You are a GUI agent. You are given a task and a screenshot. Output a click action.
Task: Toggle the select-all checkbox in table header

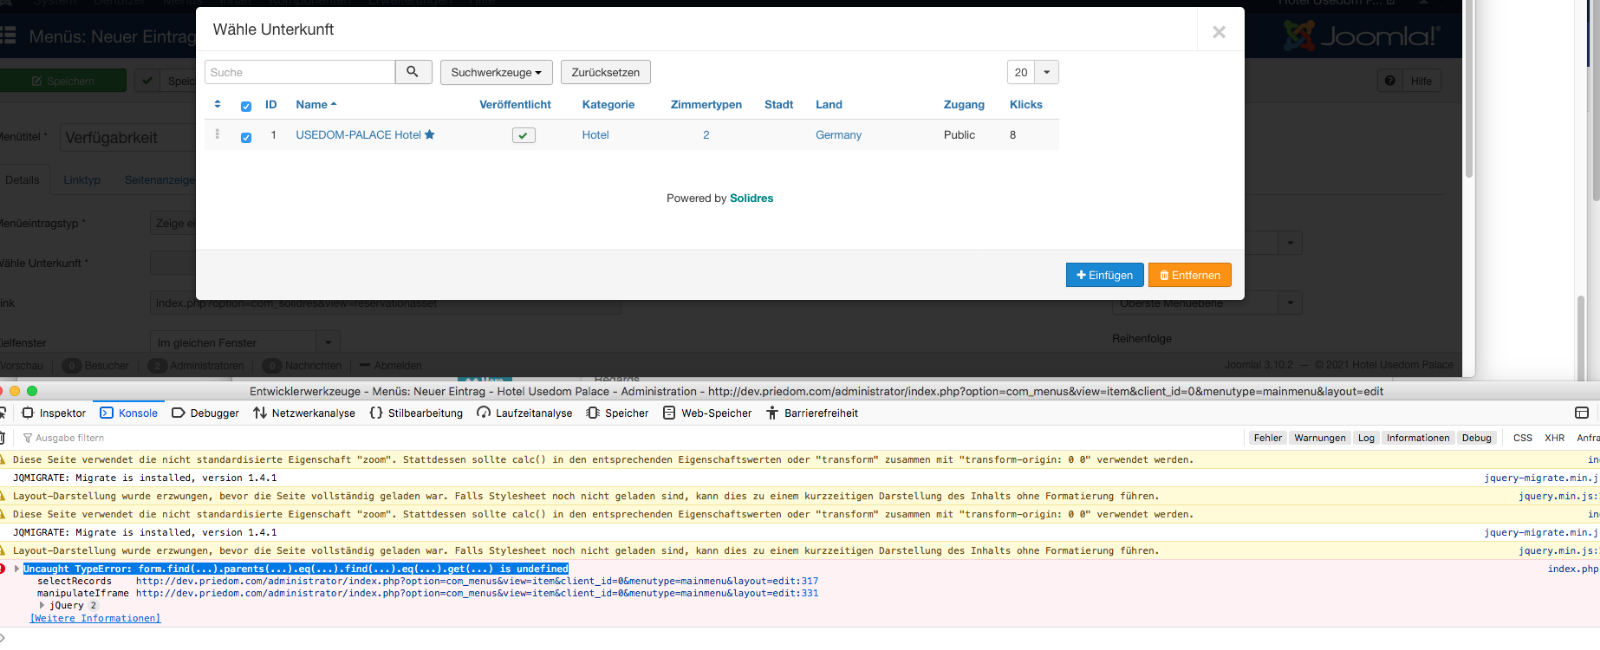pos(246,106)
